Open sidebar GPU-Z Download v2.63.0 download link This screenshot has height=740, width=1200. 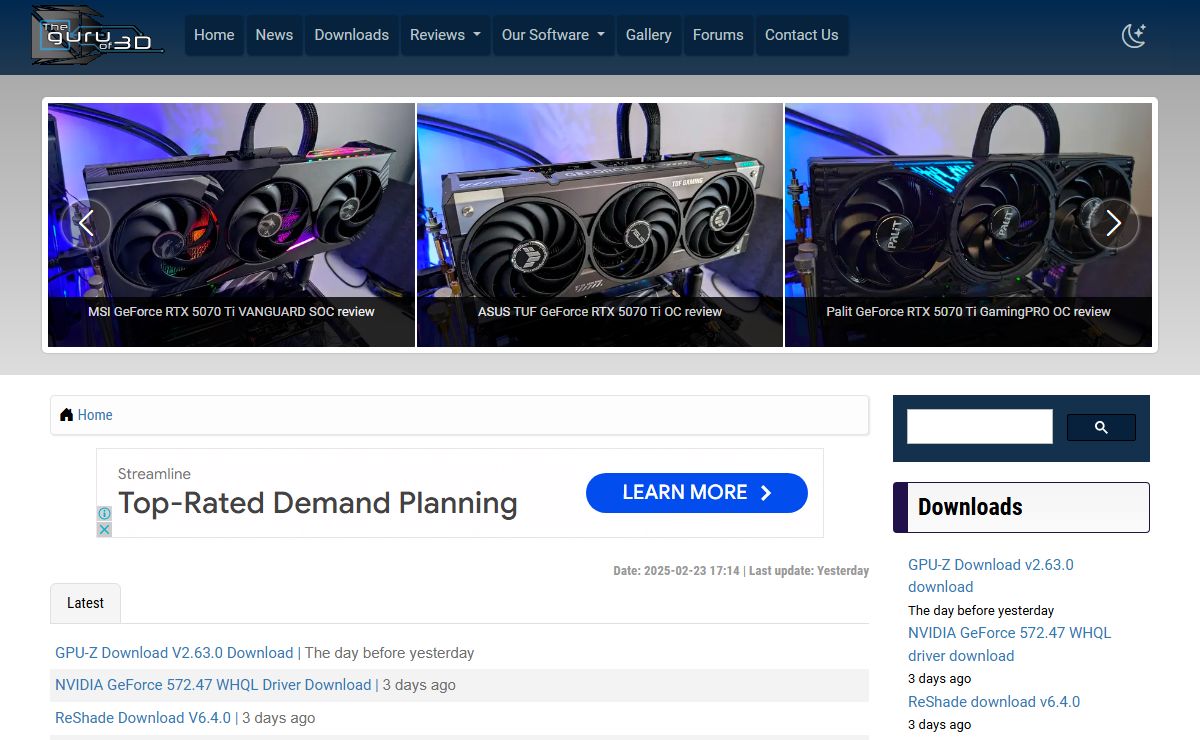(991, 576)
